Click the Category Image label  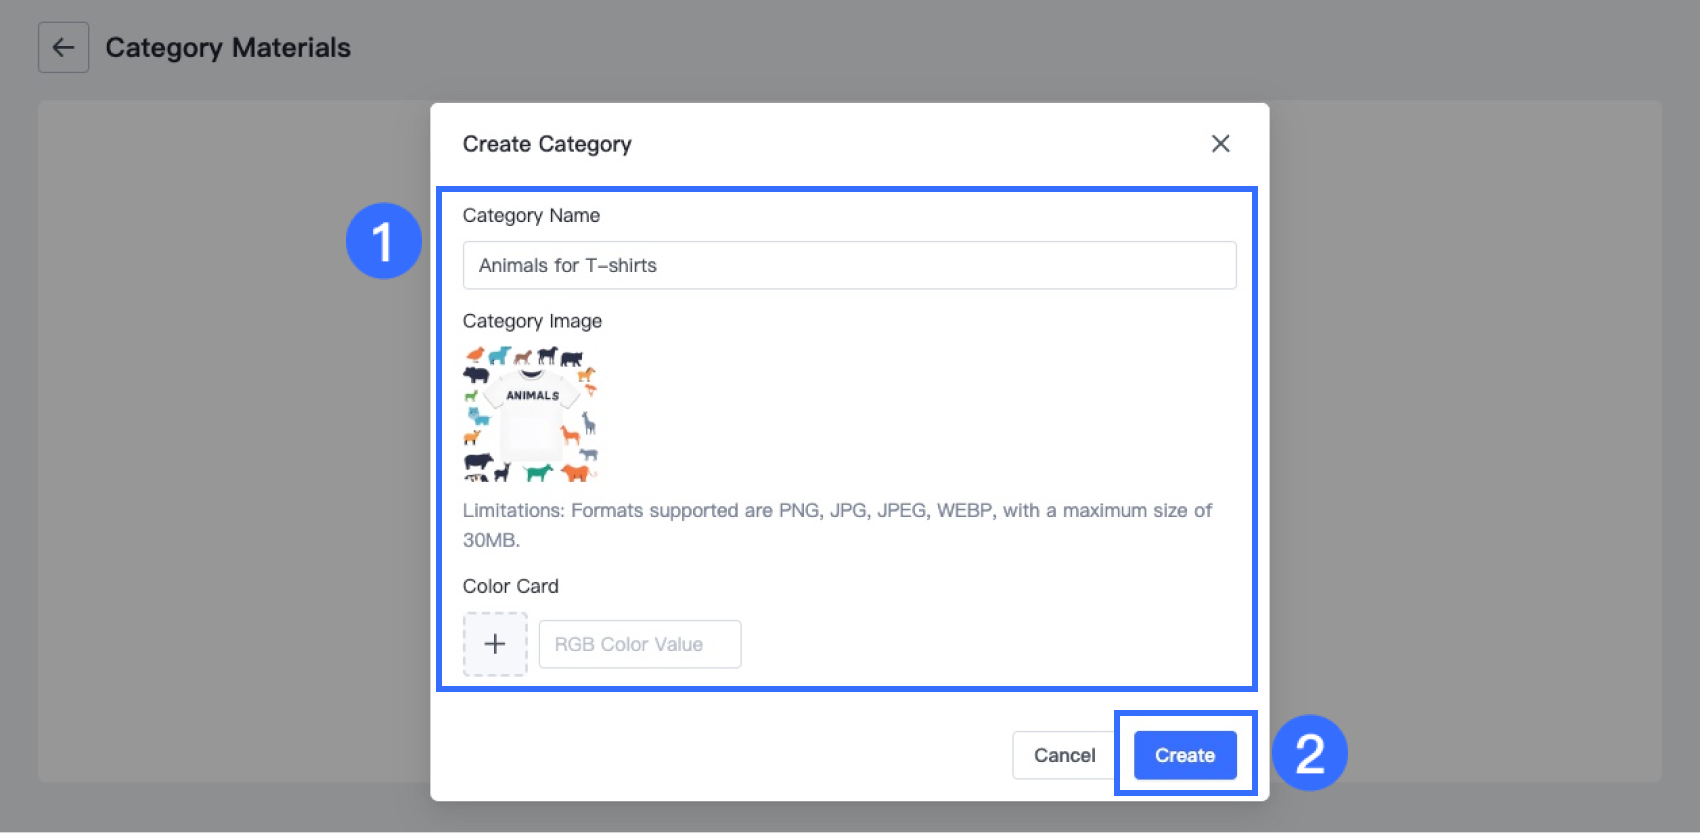[532, 321]
